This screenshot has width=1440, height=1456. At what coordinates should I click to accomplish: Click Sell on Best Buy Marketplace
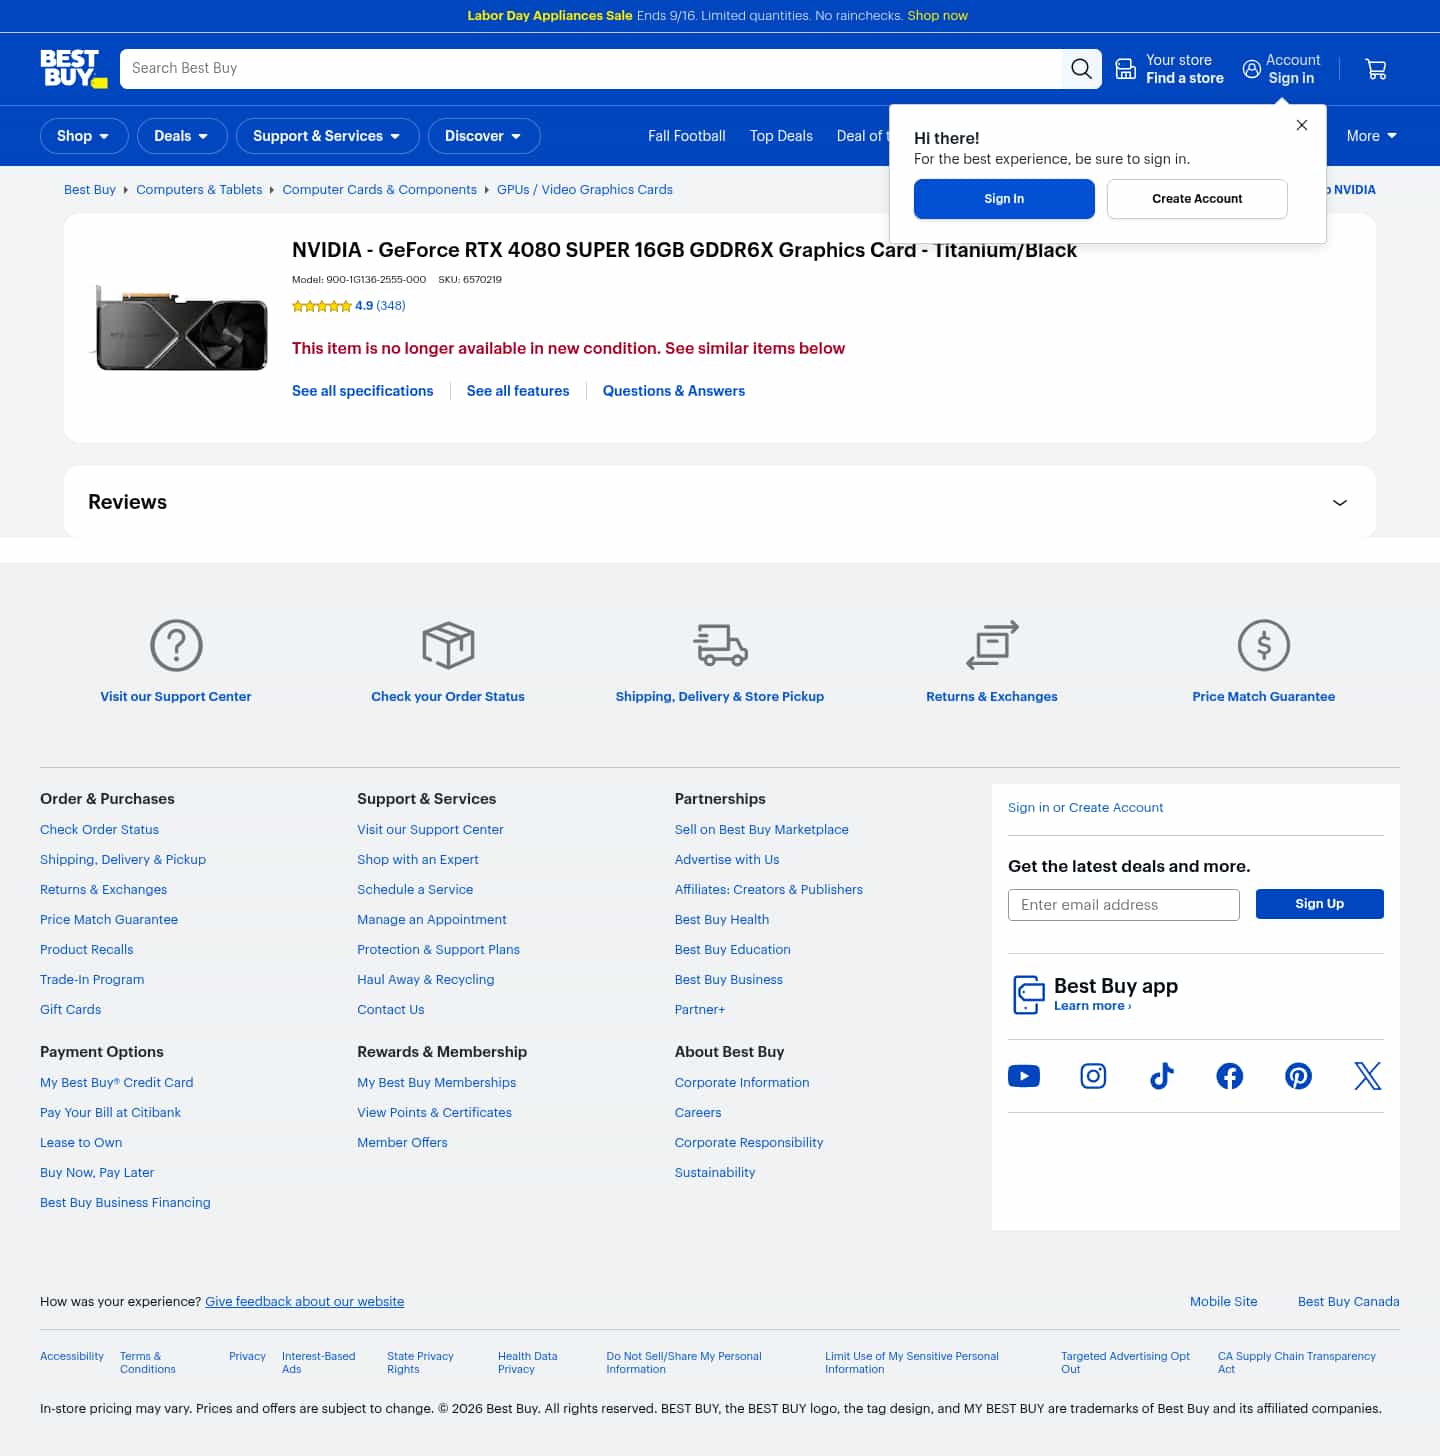tap(762, 830)
